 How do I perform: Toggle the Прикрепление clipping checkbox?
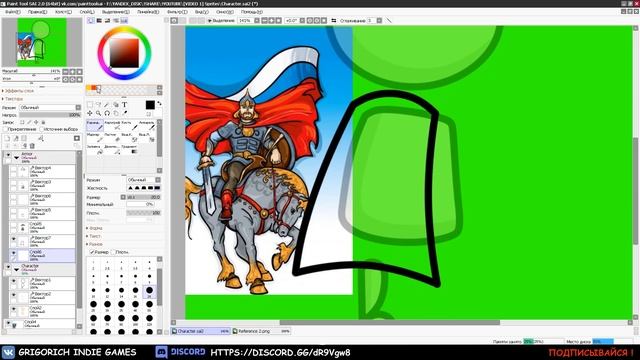pyautogui.click(x=5, y=129)
